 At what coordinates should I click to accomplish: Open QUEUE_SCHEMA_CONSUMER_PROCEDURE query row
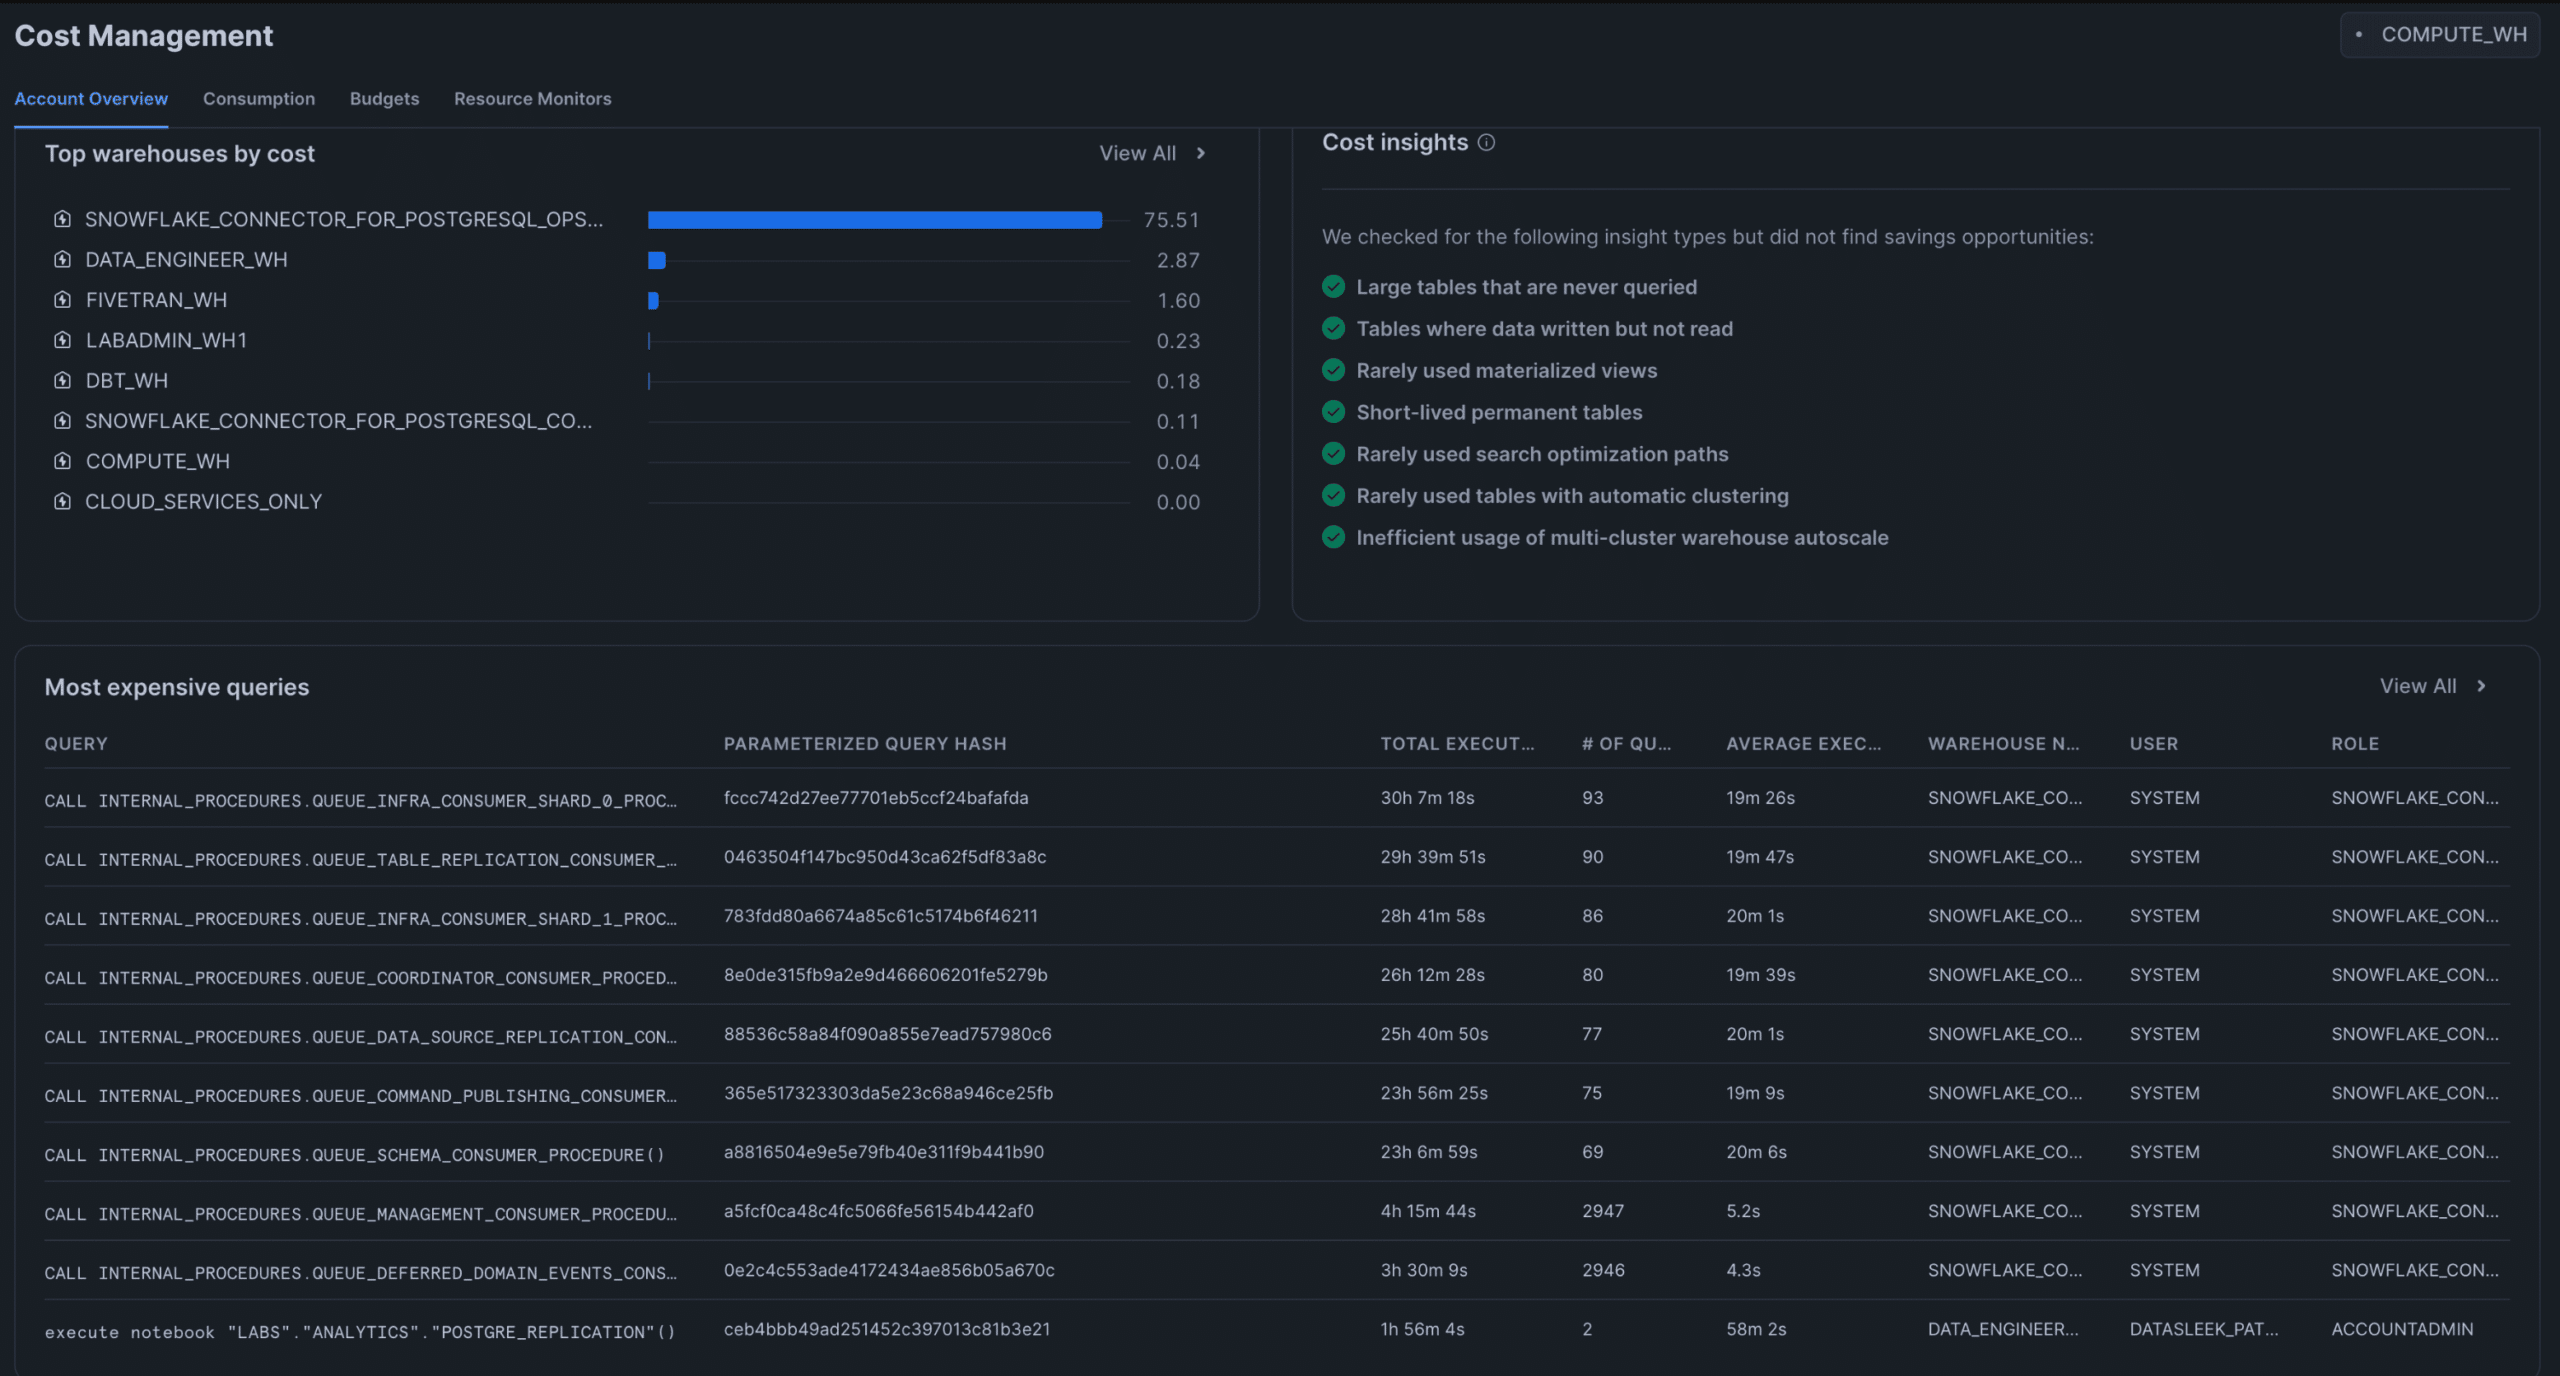click(x=1277, y=1152)
